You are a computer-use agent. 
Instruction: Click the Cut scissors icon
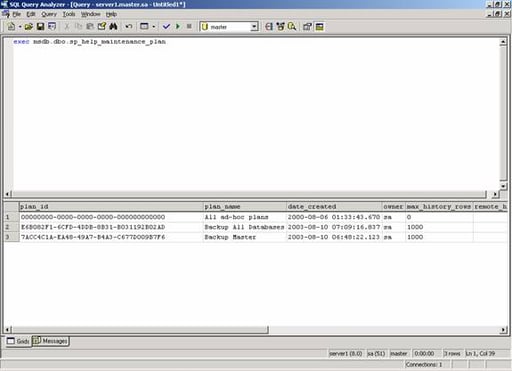[67, 27]
